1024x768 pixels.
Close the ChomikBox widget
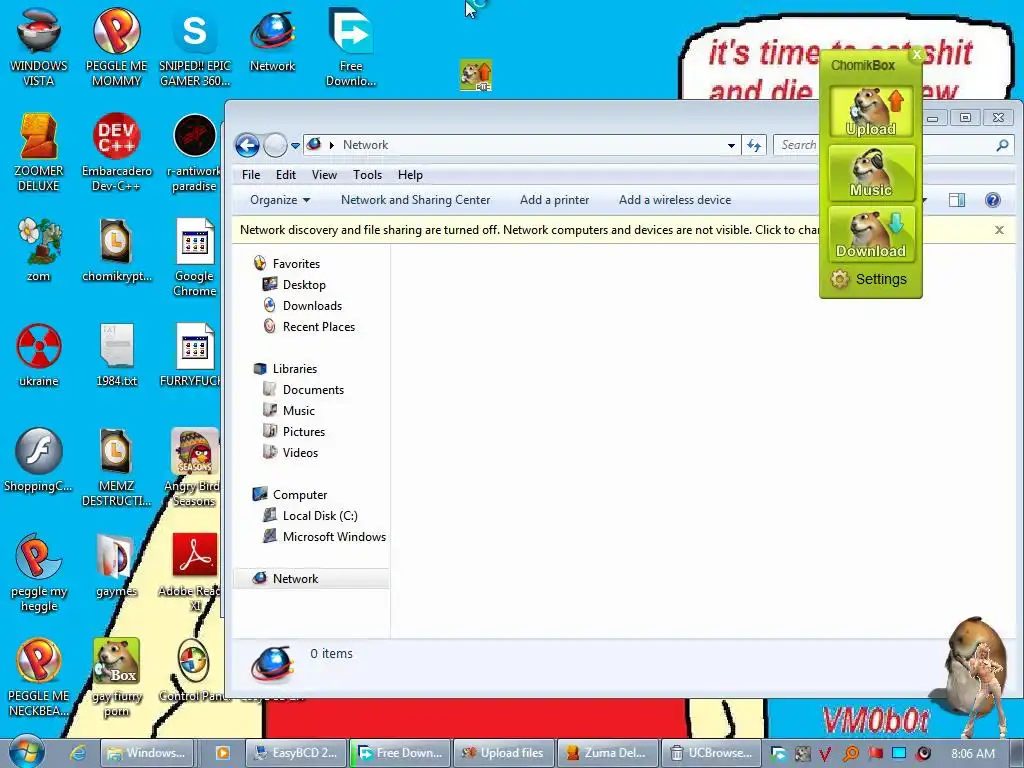coord(916,55)
